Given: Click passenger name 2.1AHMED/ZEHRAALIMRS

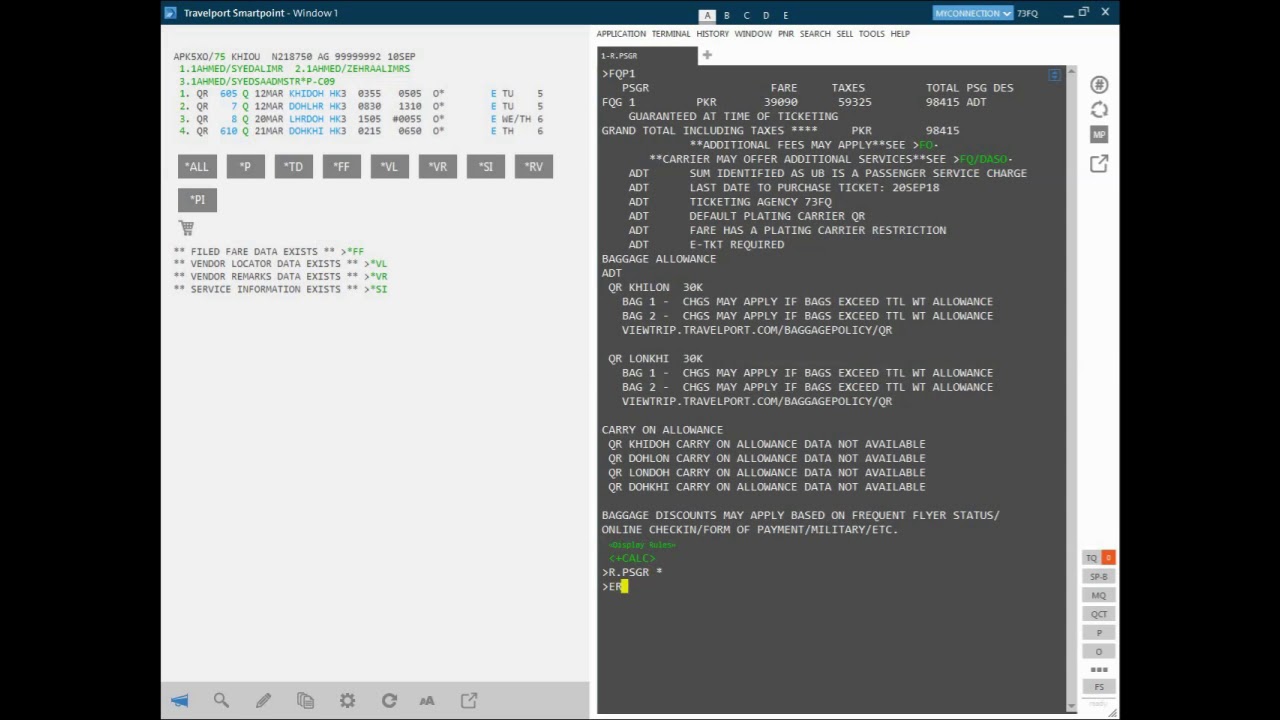Looking at the screenshot, I should click(x=352, y=69).
